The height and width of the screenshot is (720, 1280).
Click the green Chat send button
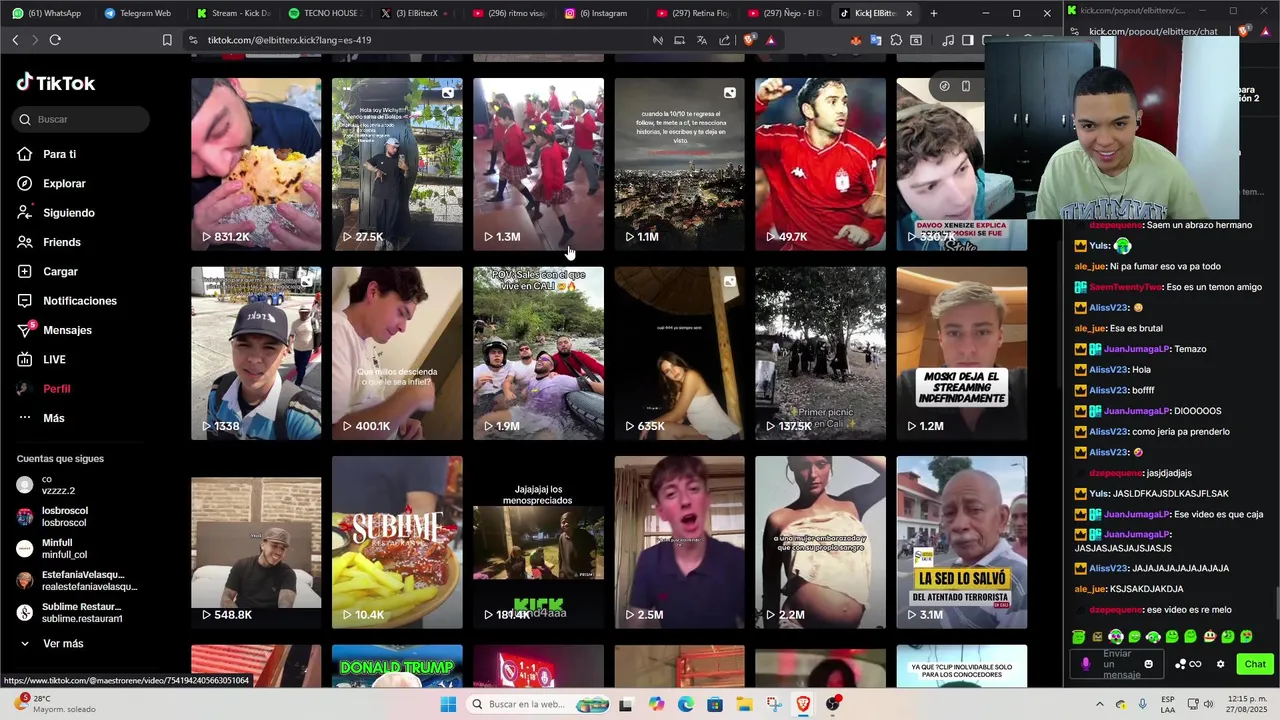pos(1255,664)
